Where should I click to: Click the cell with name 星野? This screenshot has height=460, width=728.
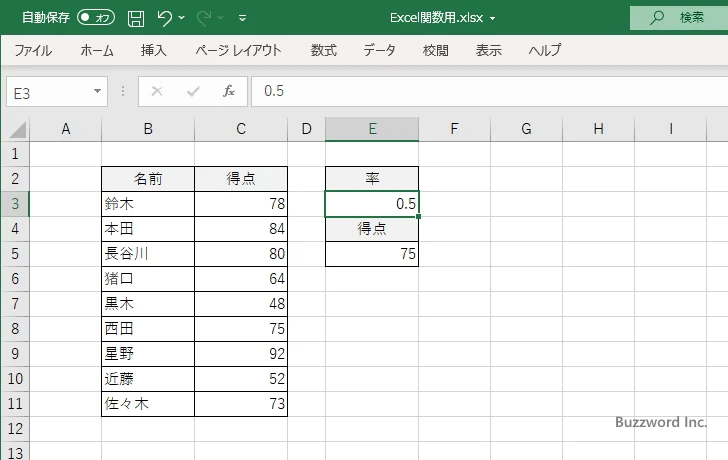point(148,354)
